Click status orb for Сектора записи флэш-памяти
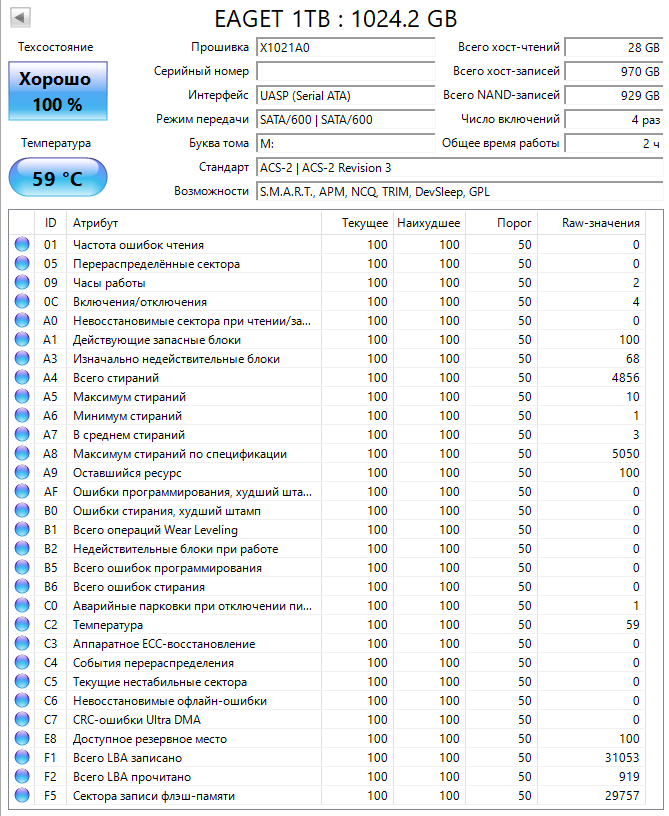Viewport: 669px width, 816px height. pyautogui.click(x=22, y=796)
